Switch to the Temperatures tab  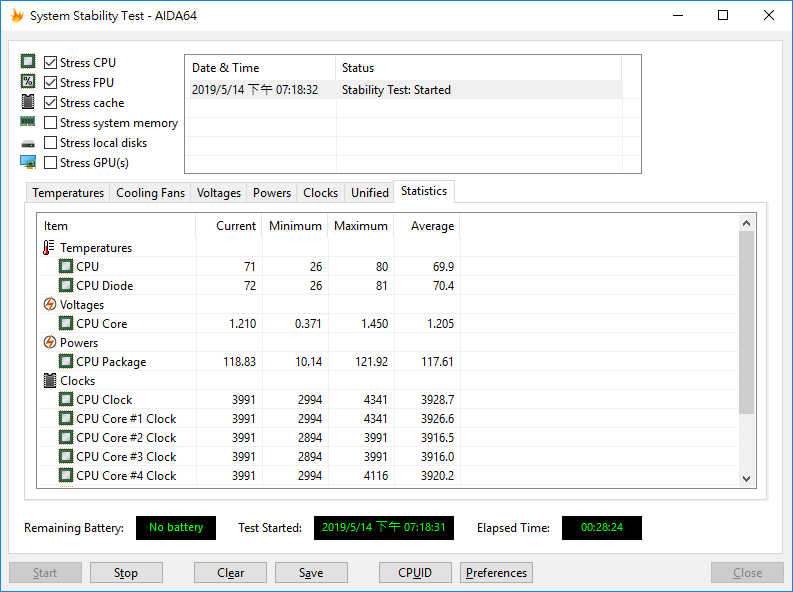tap(68, 193)
